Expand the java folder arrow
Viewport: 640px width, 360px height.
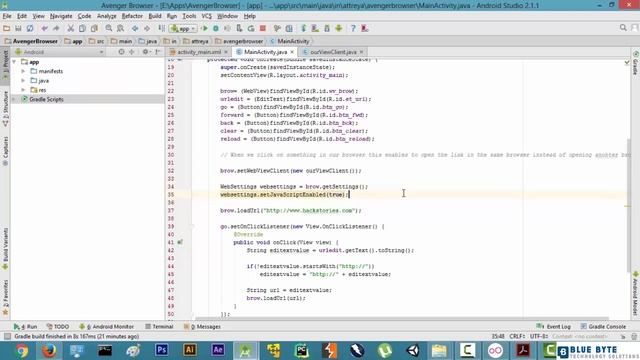point(23,80)
